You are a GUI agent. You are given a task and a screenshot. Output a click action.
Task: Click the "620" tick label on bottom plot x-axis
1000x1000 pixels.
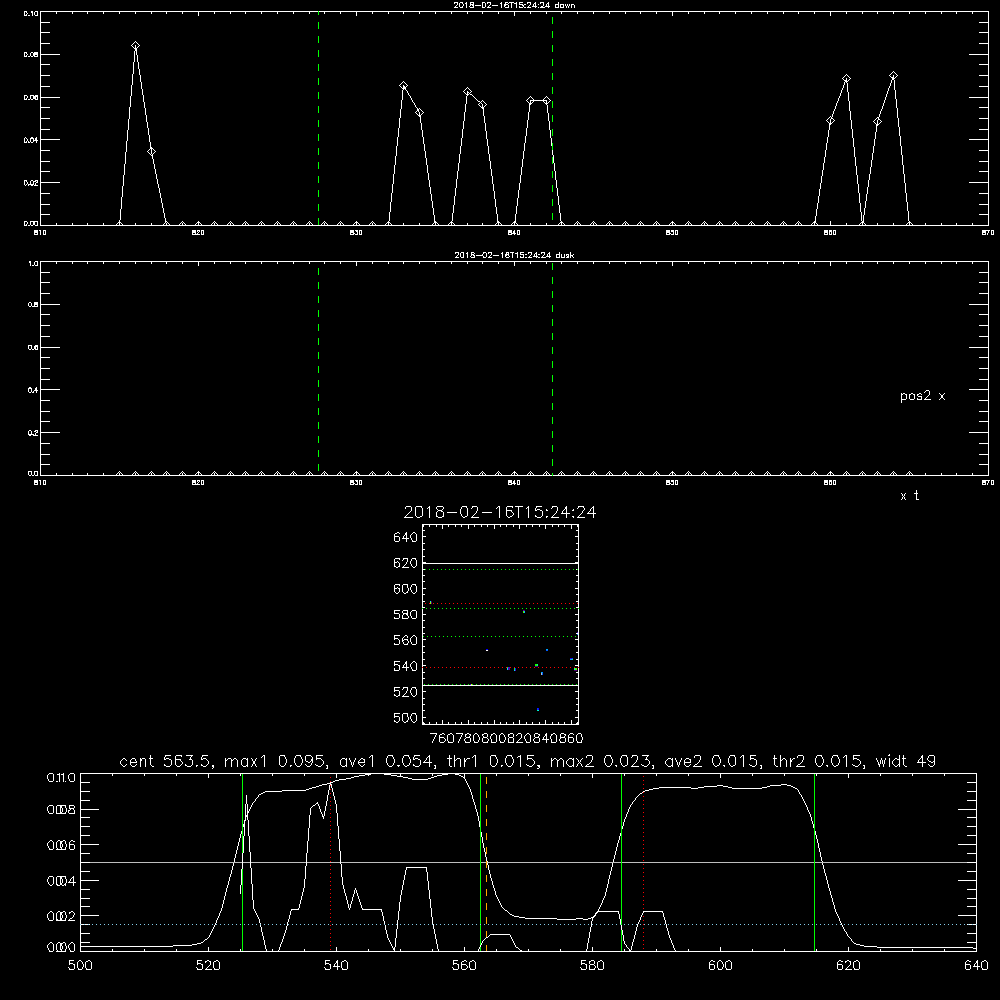point(848,966)
